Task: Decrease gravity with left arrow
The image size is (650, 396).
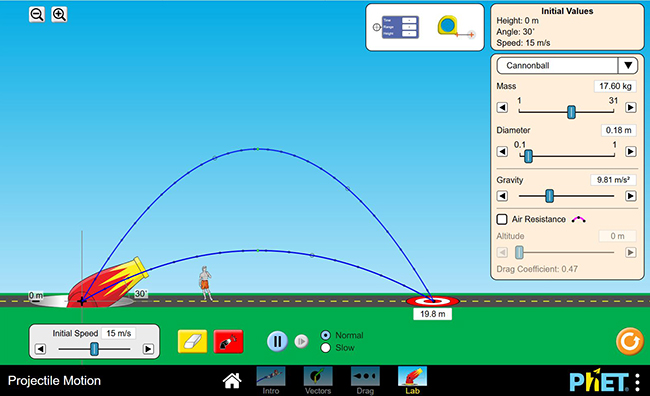Action: coord(502,196)
